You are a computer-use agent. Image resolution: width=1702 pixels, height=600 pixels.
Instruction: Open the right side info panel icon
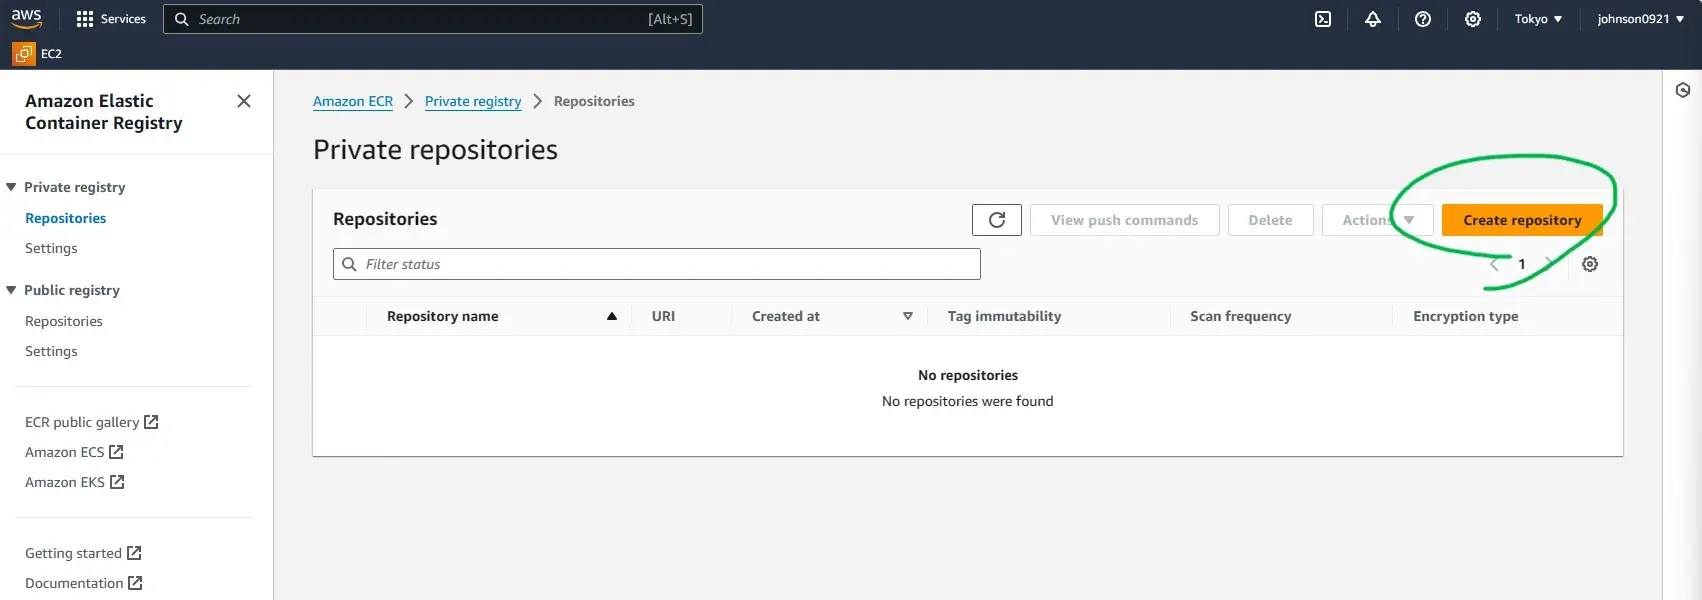coord(1683,90)
